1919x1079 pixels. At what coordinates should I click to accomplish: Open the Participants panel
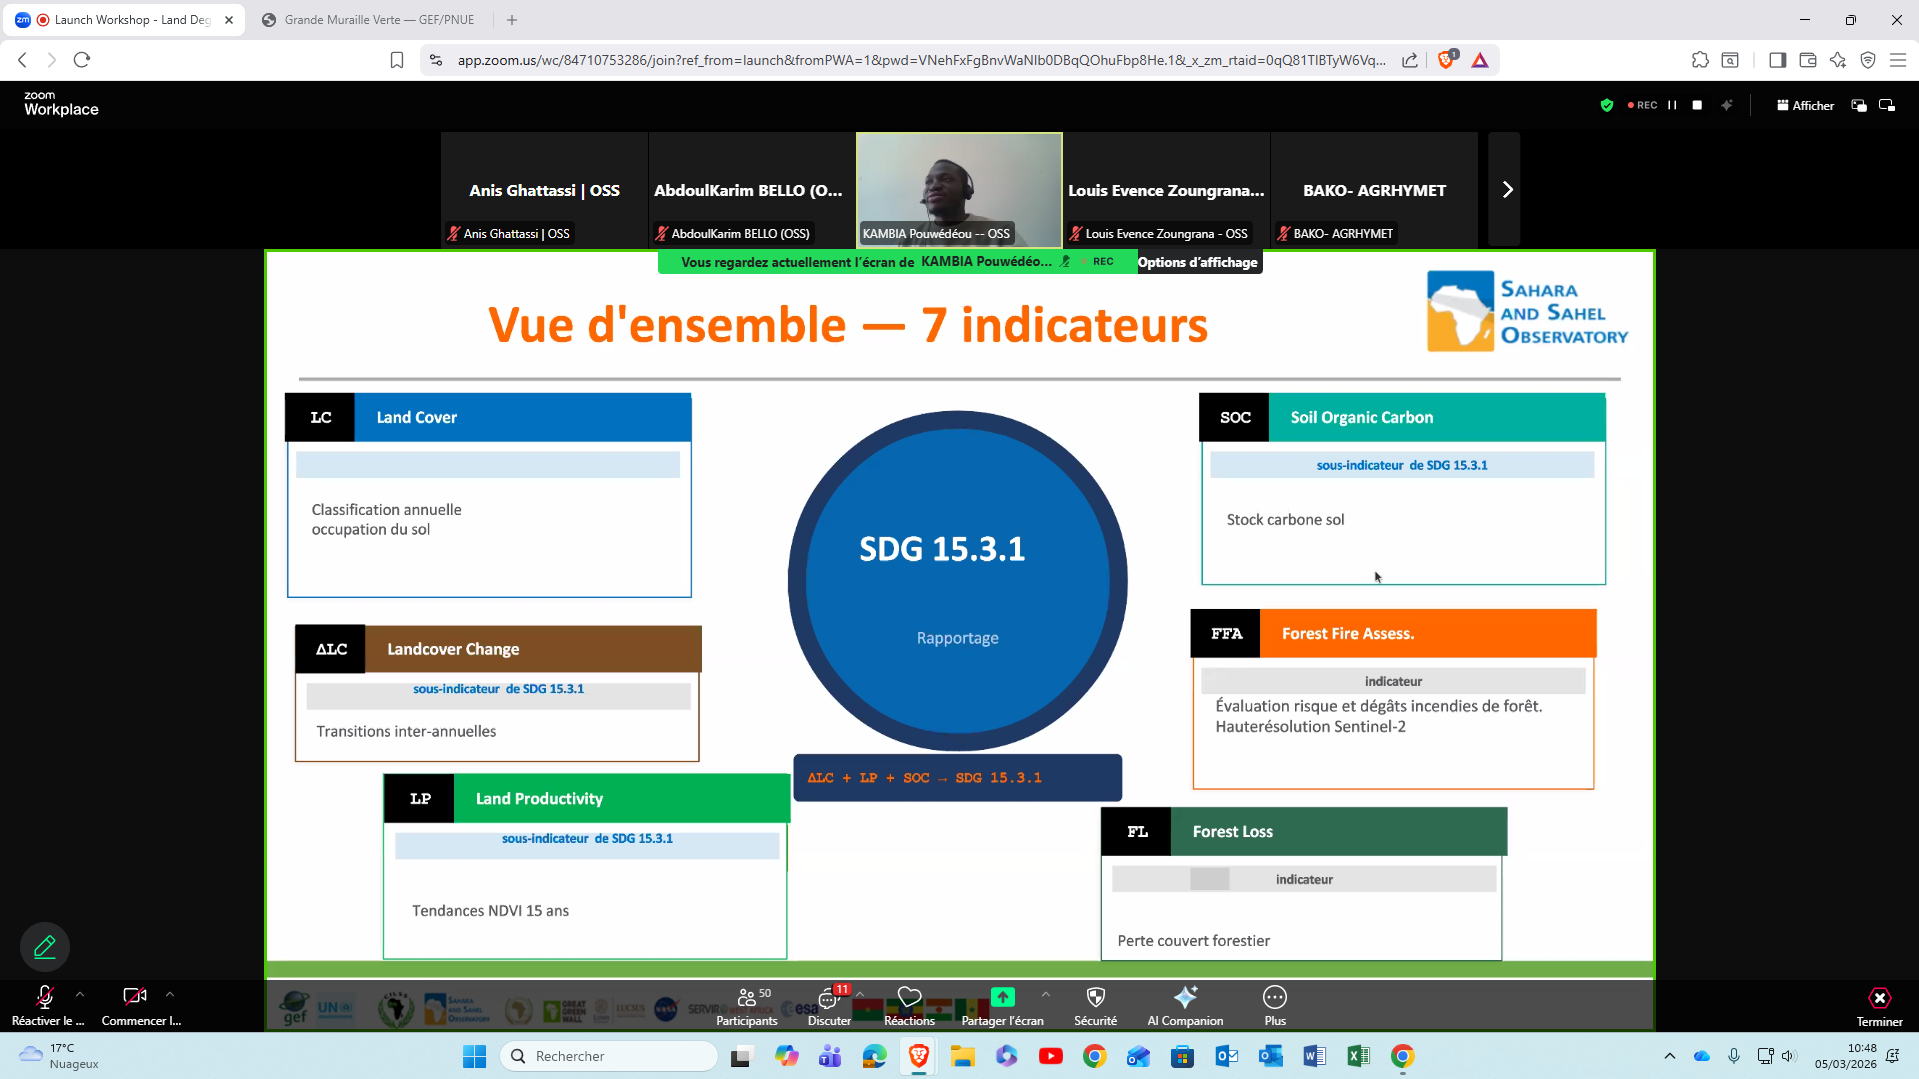point(746,1005)
